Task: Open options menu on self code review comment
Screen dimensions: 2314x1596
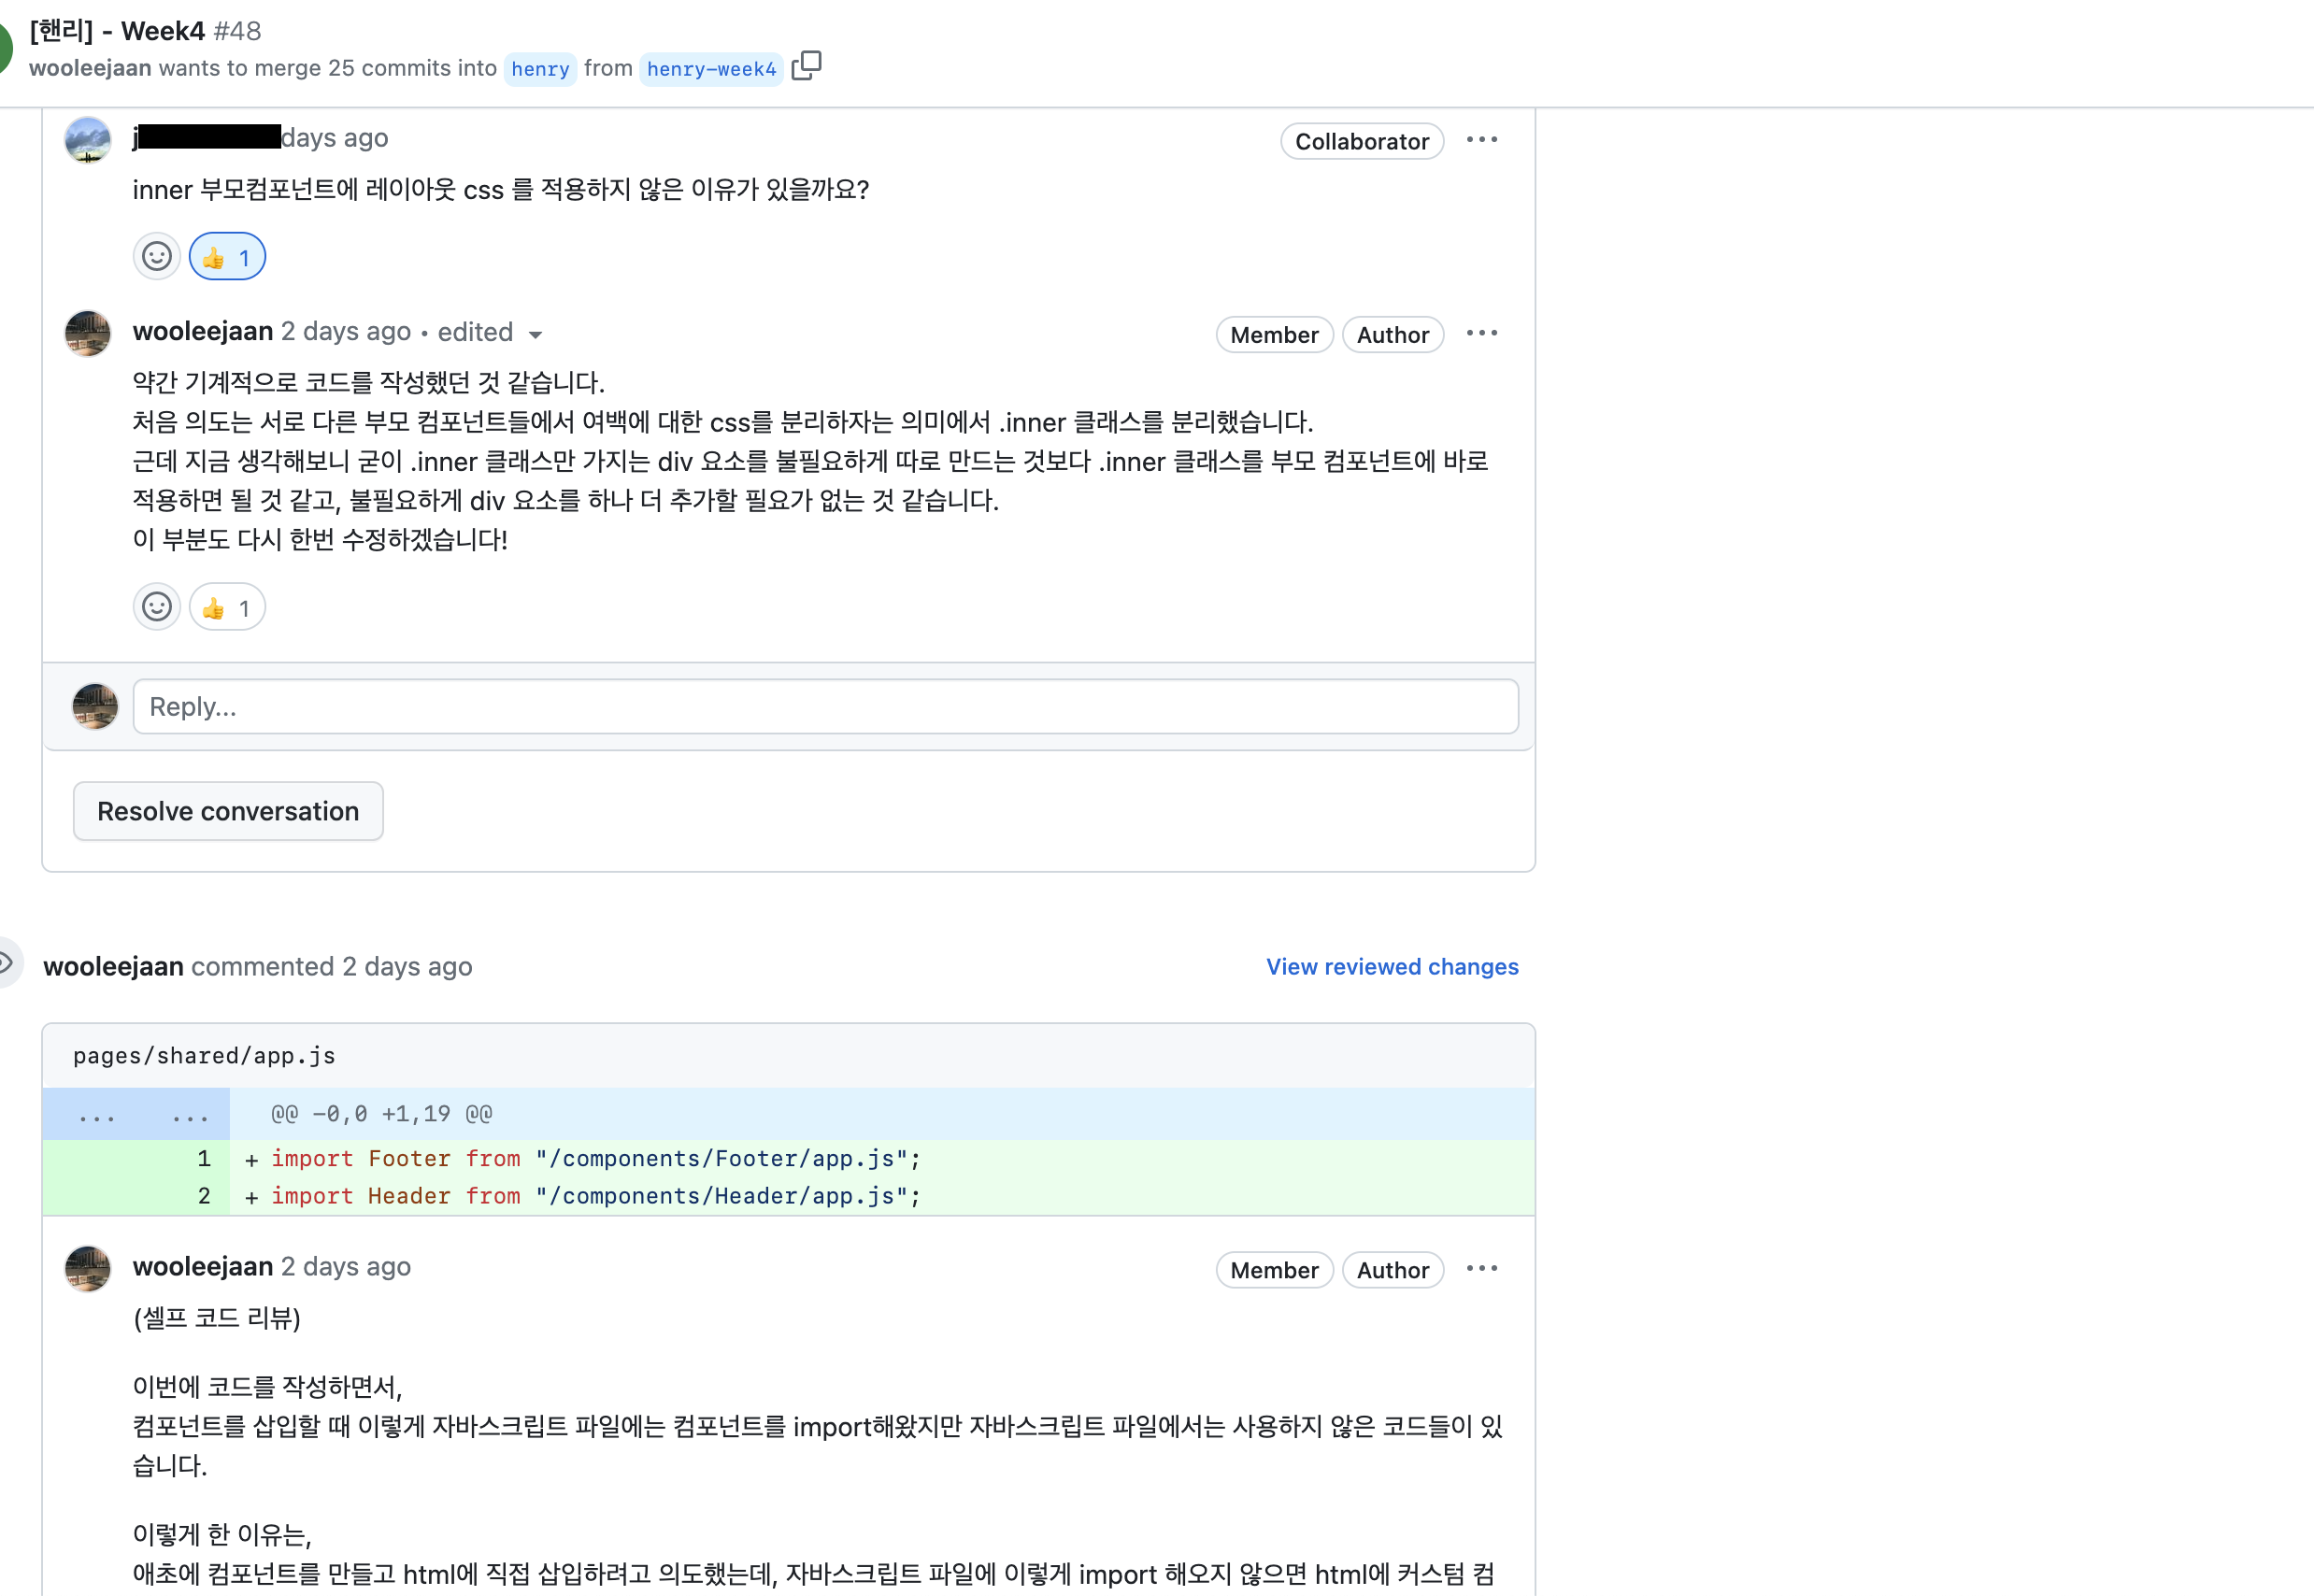Action: [x=1481, y=1269]
